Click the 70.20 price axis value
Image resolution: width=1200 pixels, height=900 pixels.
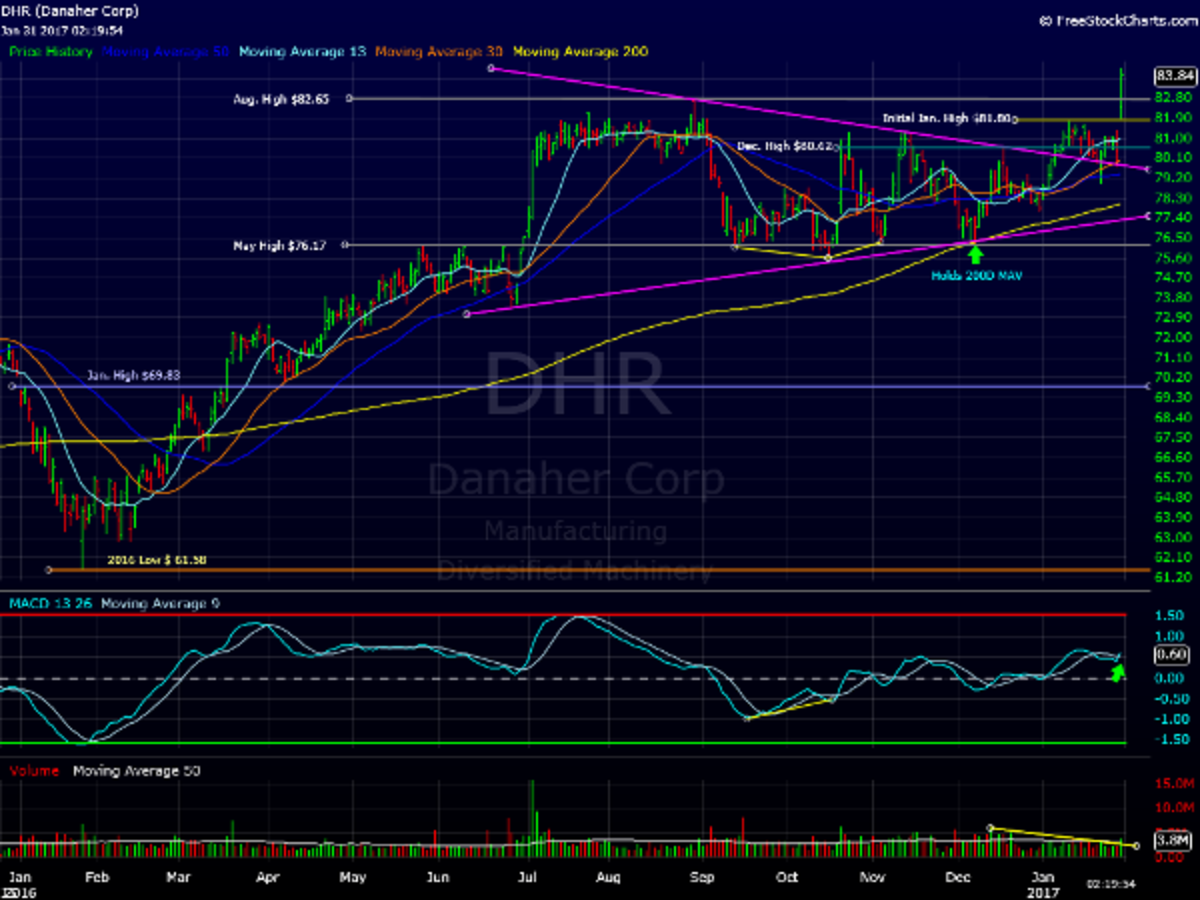[x=1172, y=377]
